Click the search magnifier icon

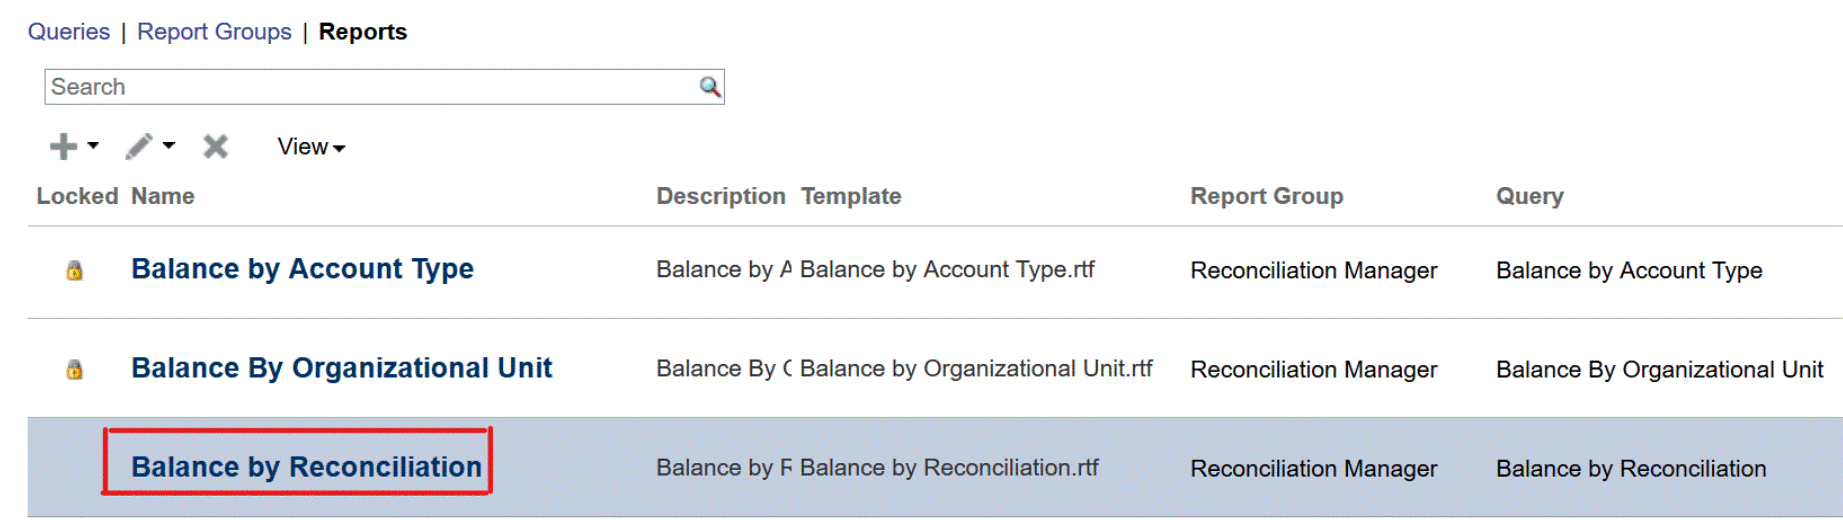[x=709, y=87]
